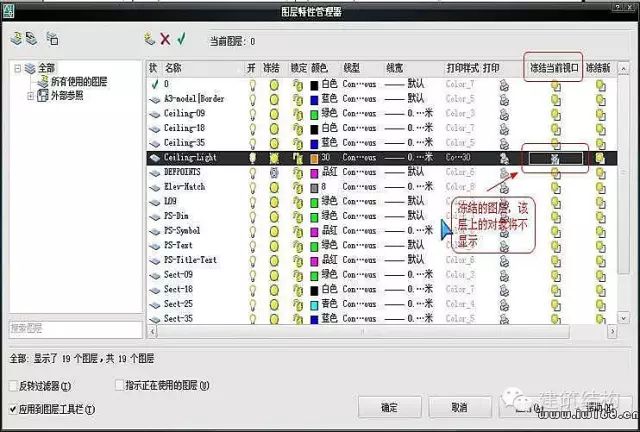
Task: Toggle Ceiling-Light current viewport freeze
Action: (556, 158)
